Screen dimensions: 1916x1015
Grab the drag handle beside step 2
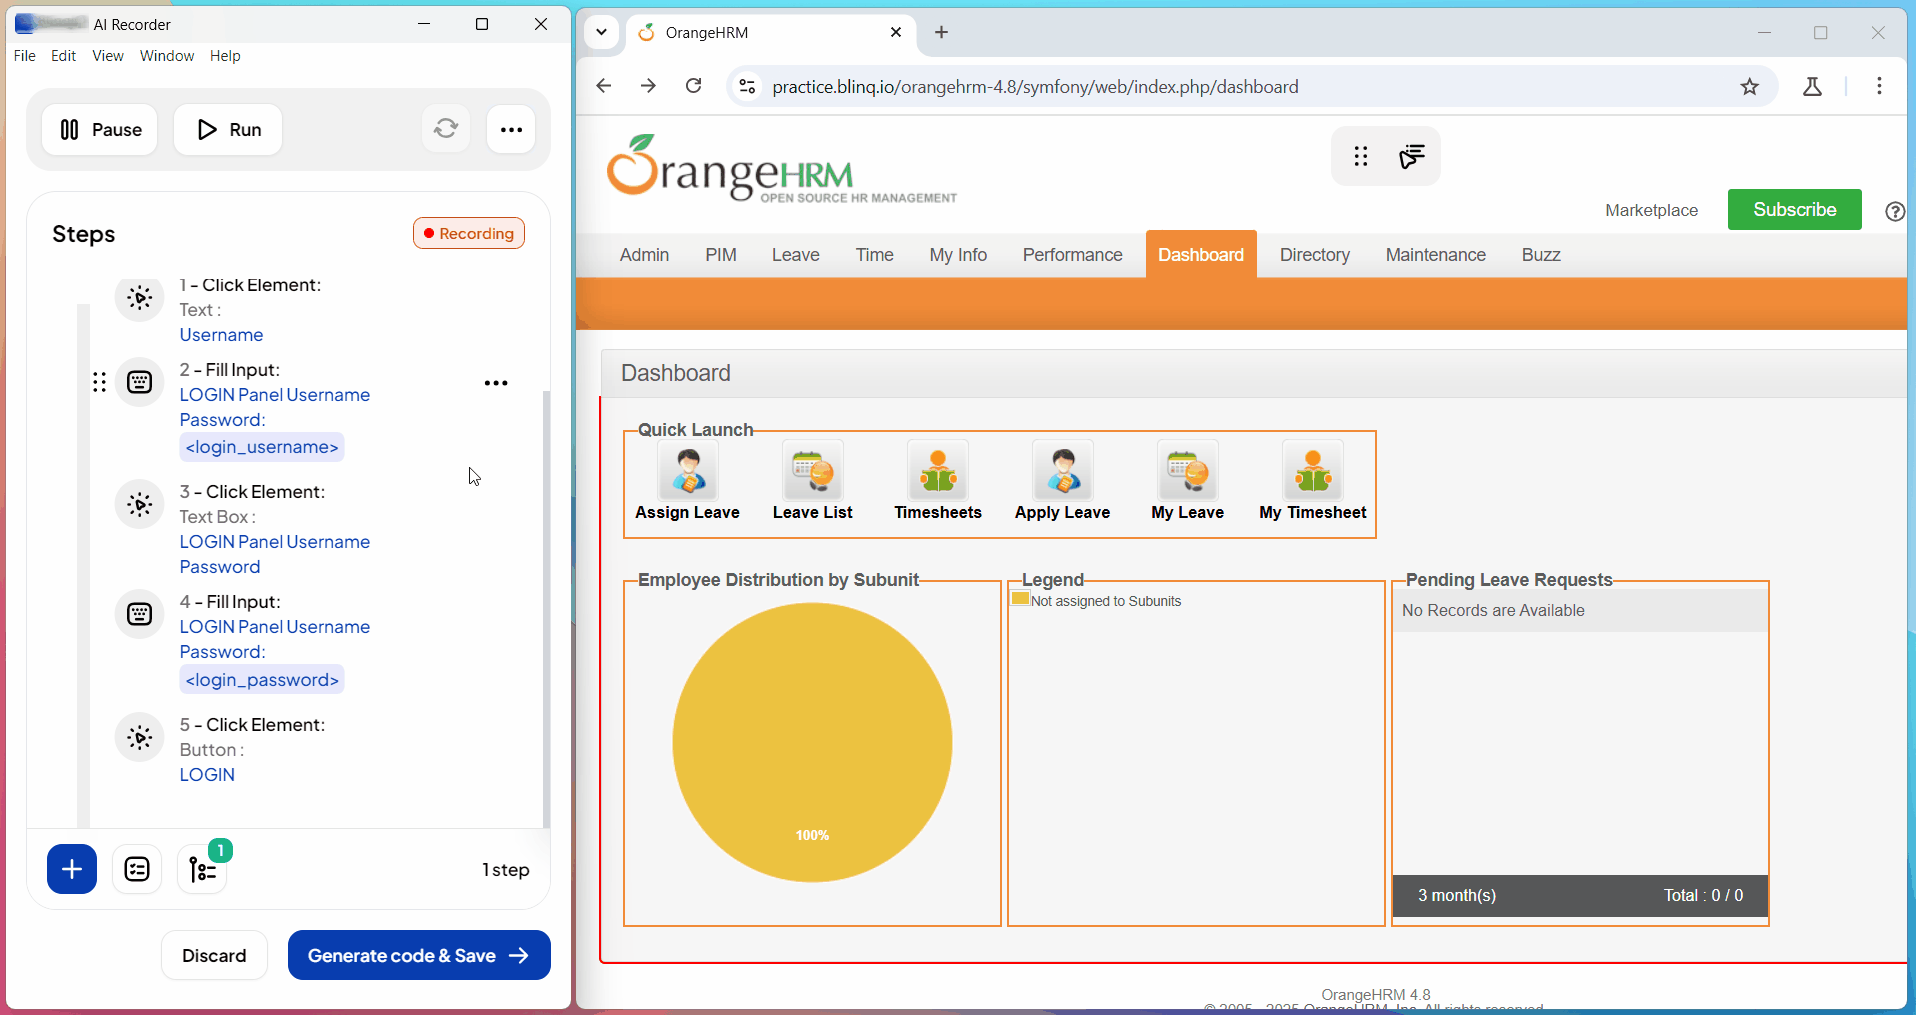[x=99, y=382]
